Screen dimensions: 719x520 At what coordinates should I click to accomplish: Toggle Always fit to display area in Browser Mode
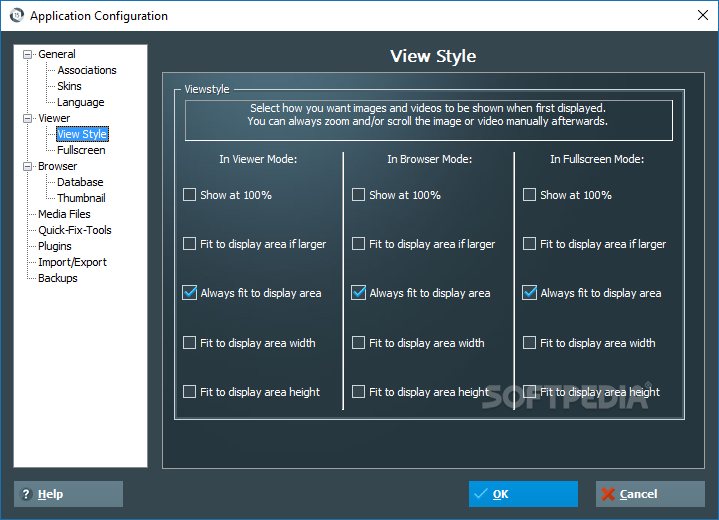coord(359,293)
